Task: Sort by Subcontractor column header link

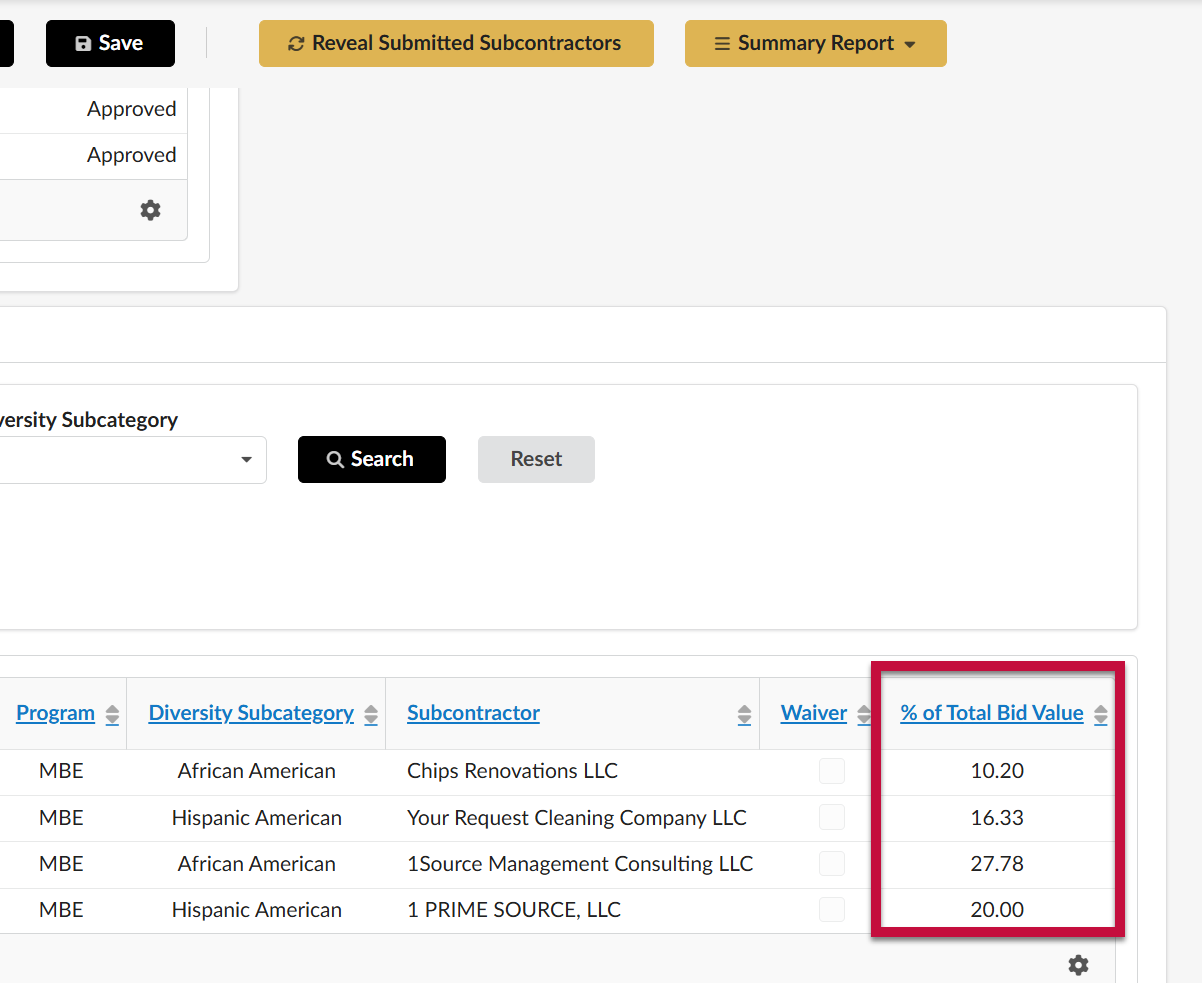Action: (473, 713)
